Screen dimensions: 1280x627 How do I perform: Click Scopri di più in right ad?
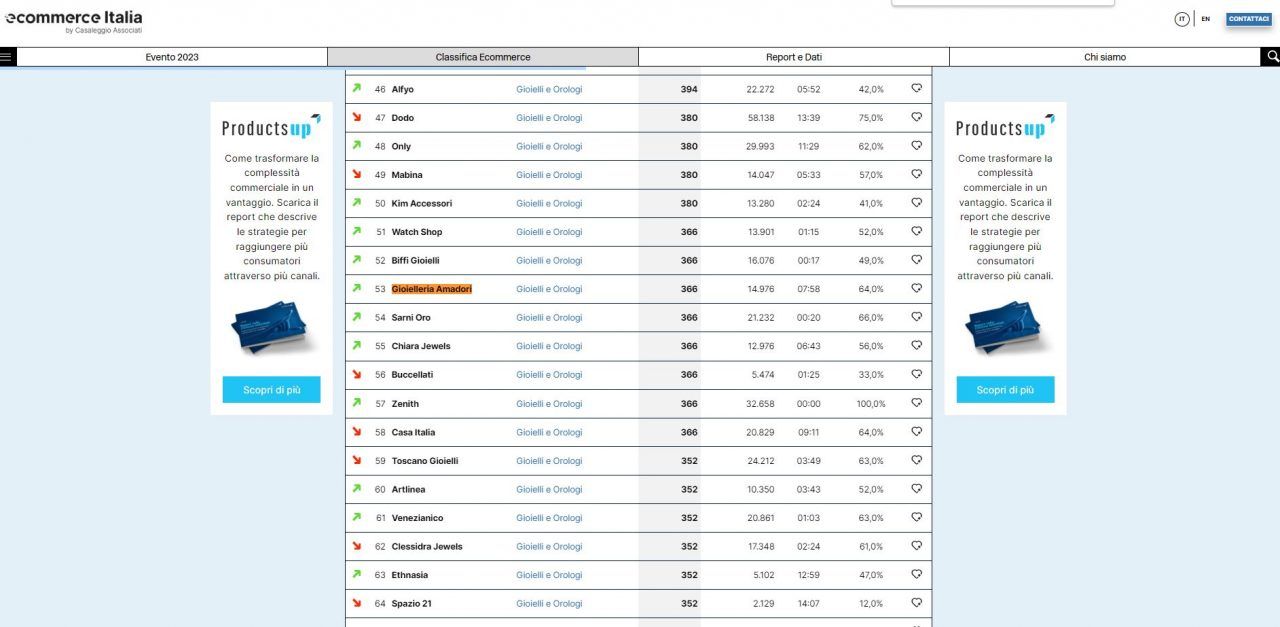click(1005, 390)
